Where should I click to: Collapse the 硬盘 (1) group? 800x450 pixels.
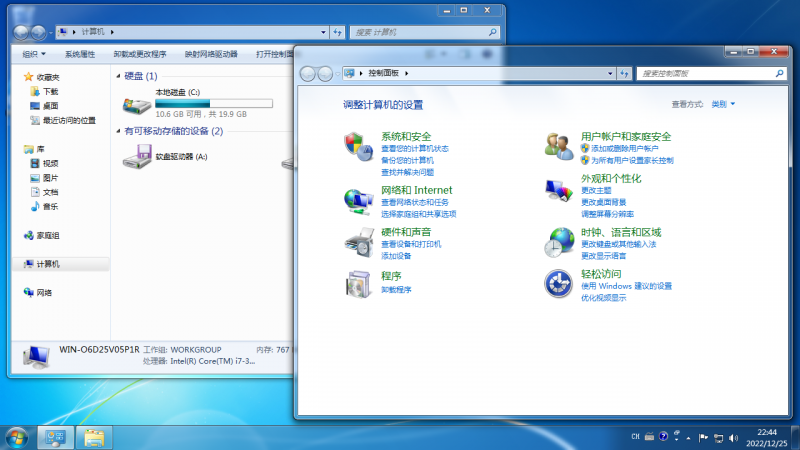pyautogui.click(x=118, y=76)
